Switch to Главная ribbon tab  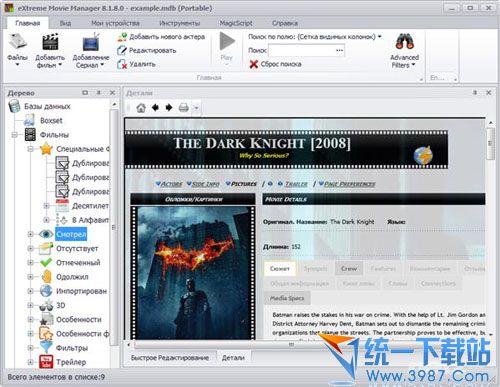point(28,23)
